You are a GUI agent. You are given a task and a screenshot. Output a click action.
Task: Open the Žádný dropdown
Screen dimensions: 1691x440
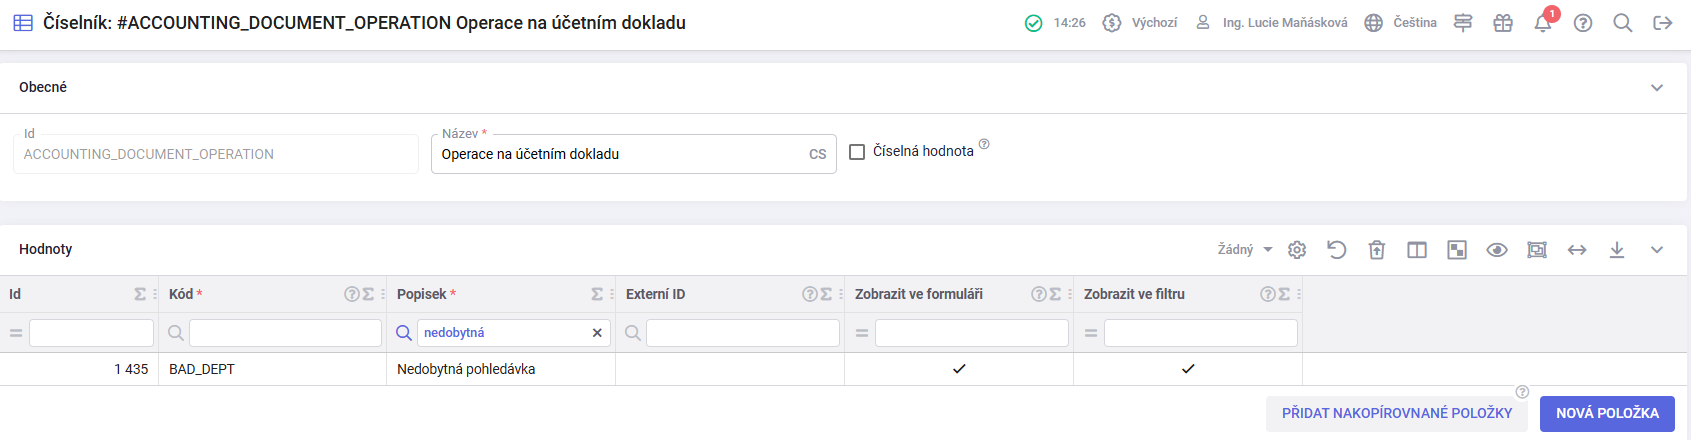click(x=1245, y=250)
